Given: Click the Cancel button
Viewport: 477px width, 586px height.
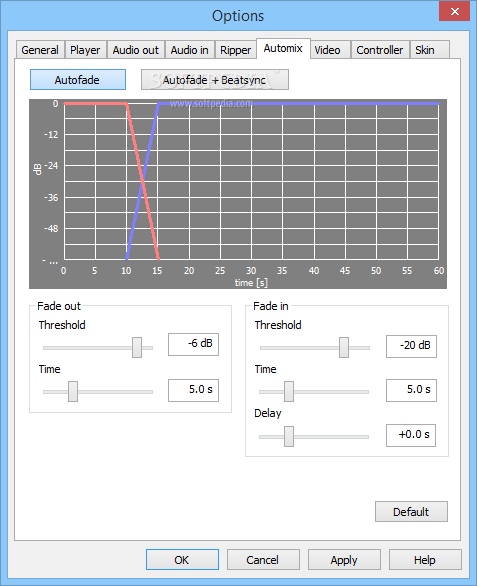Looking at the screenshot, I should point(263,559).
